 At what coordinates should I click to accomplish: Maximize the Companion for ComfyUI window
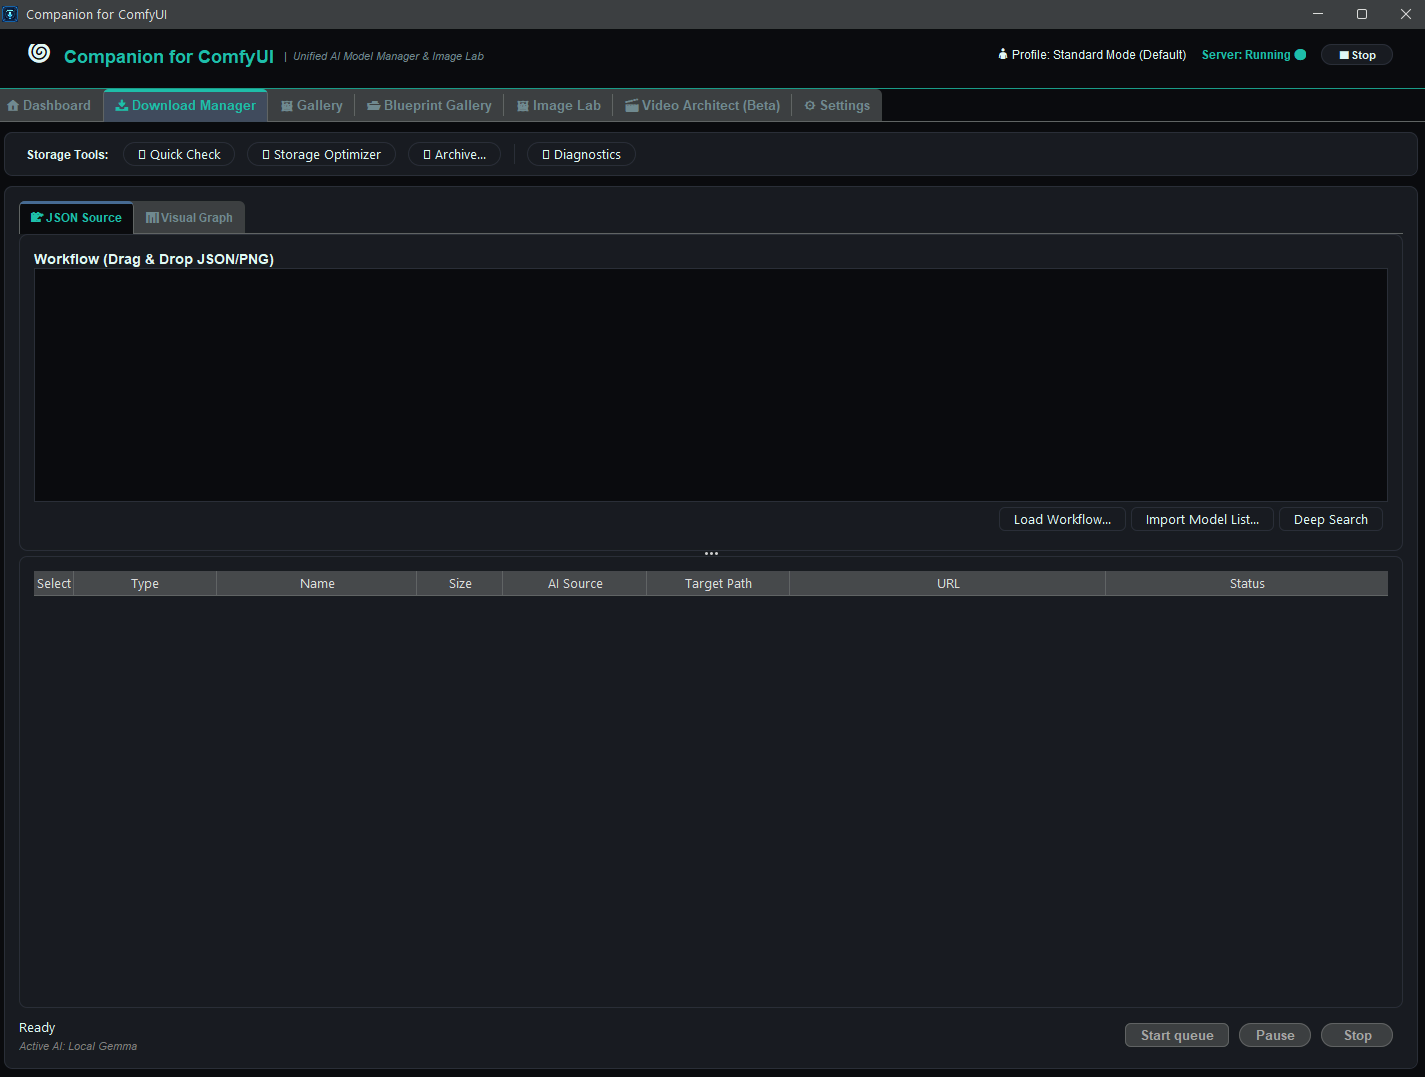[1361, 14]
